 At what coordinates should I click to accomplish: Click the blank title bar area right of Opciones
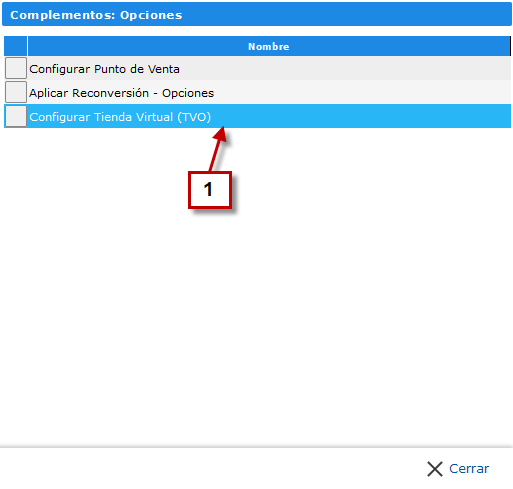[x=347, y=14]
